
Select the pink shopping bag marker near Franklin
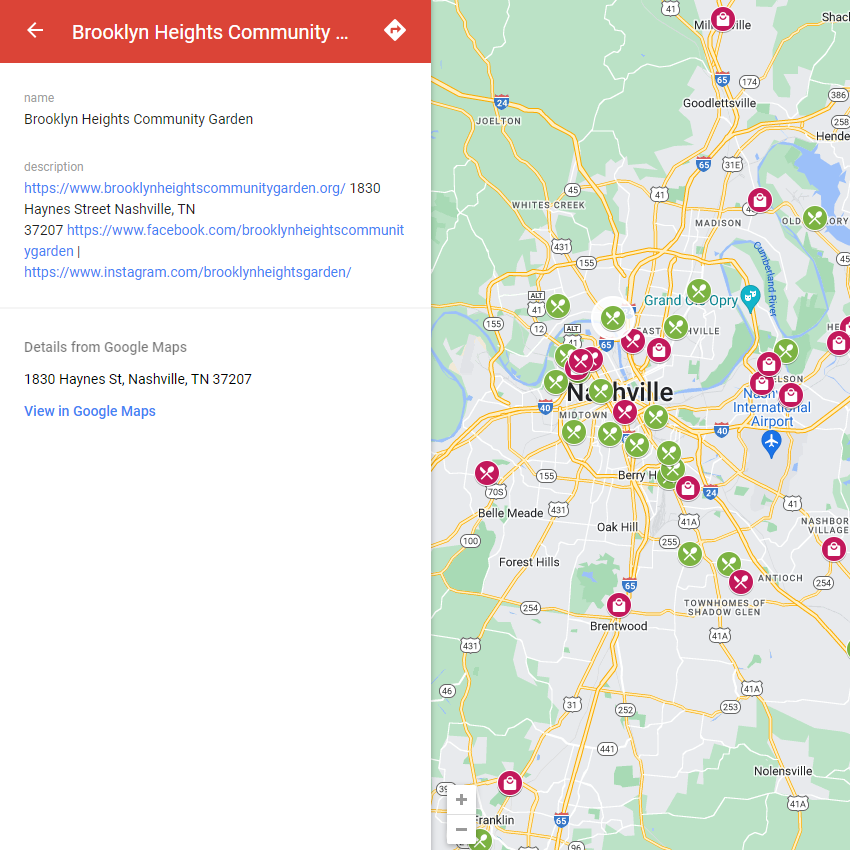click(510, 783)
